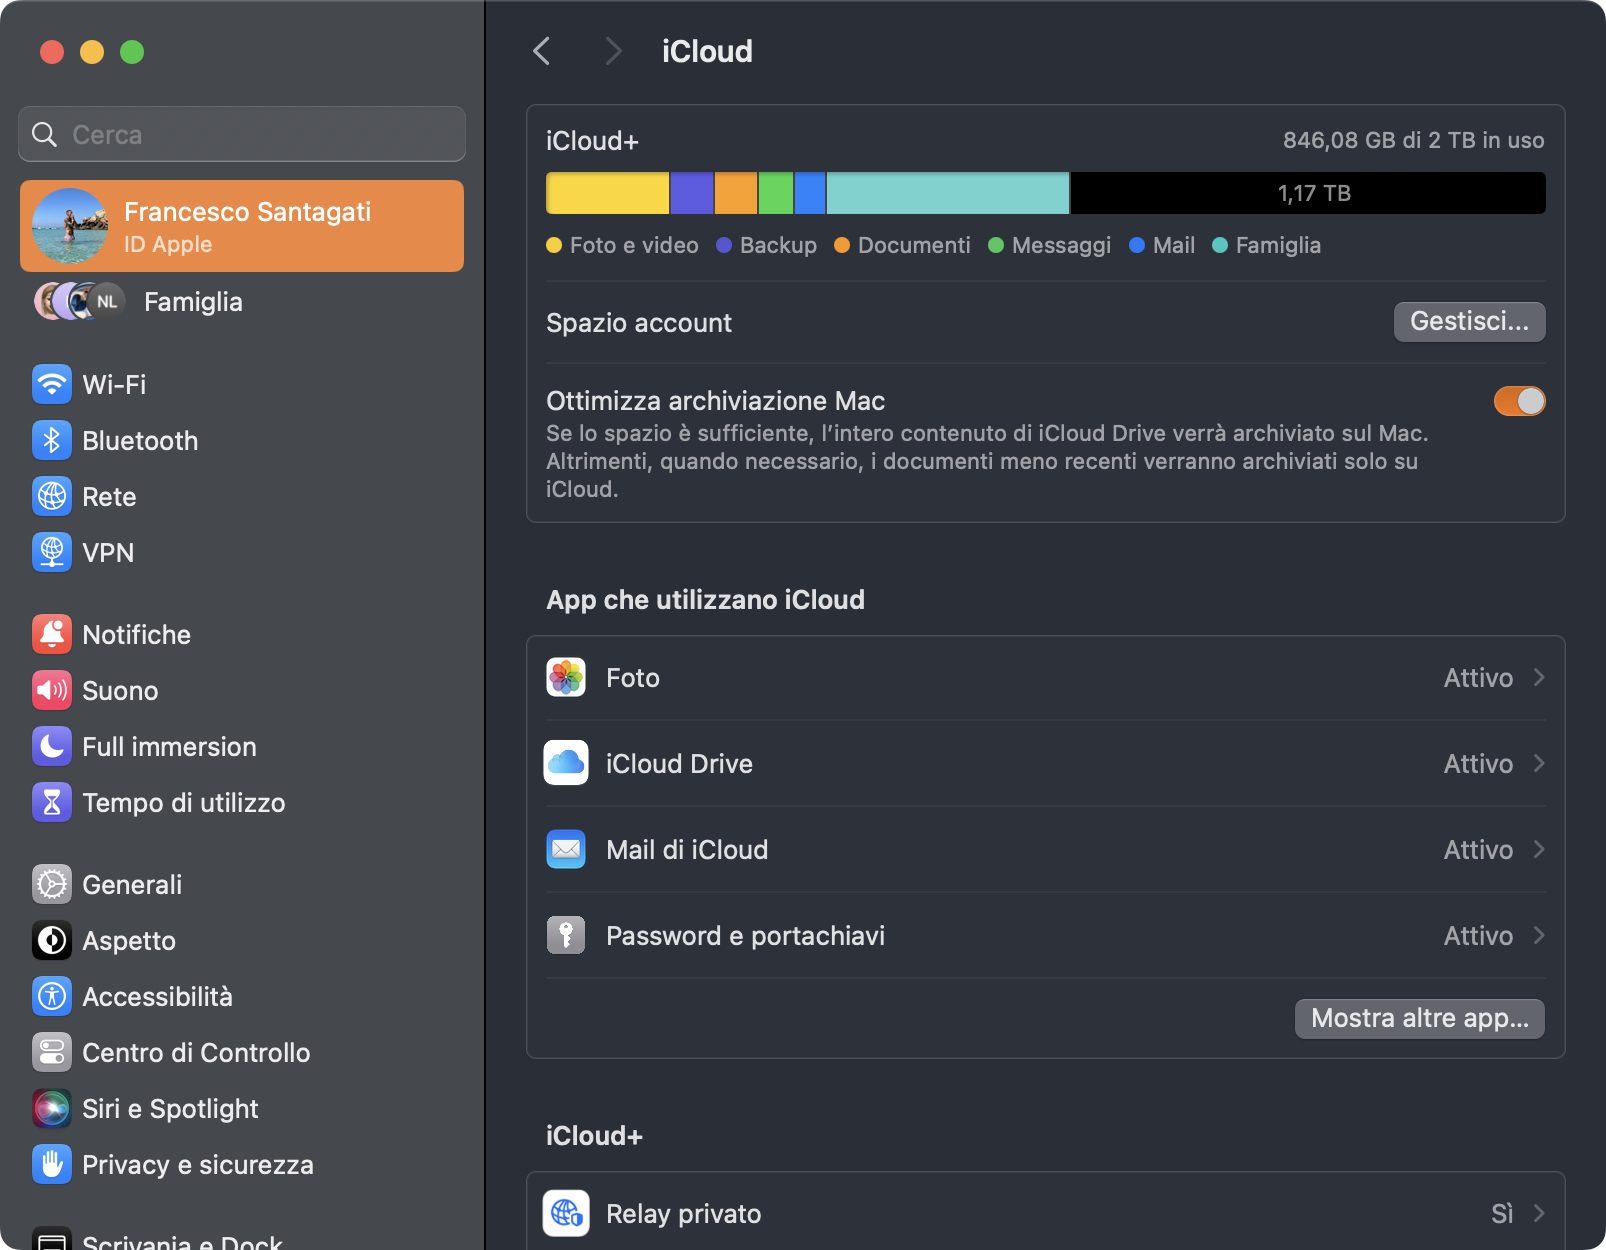The width and height of the screenshot is (1606, 1250).
Task: Expand iCloud Drive row chevron
Action: (x=1539, y=763)
